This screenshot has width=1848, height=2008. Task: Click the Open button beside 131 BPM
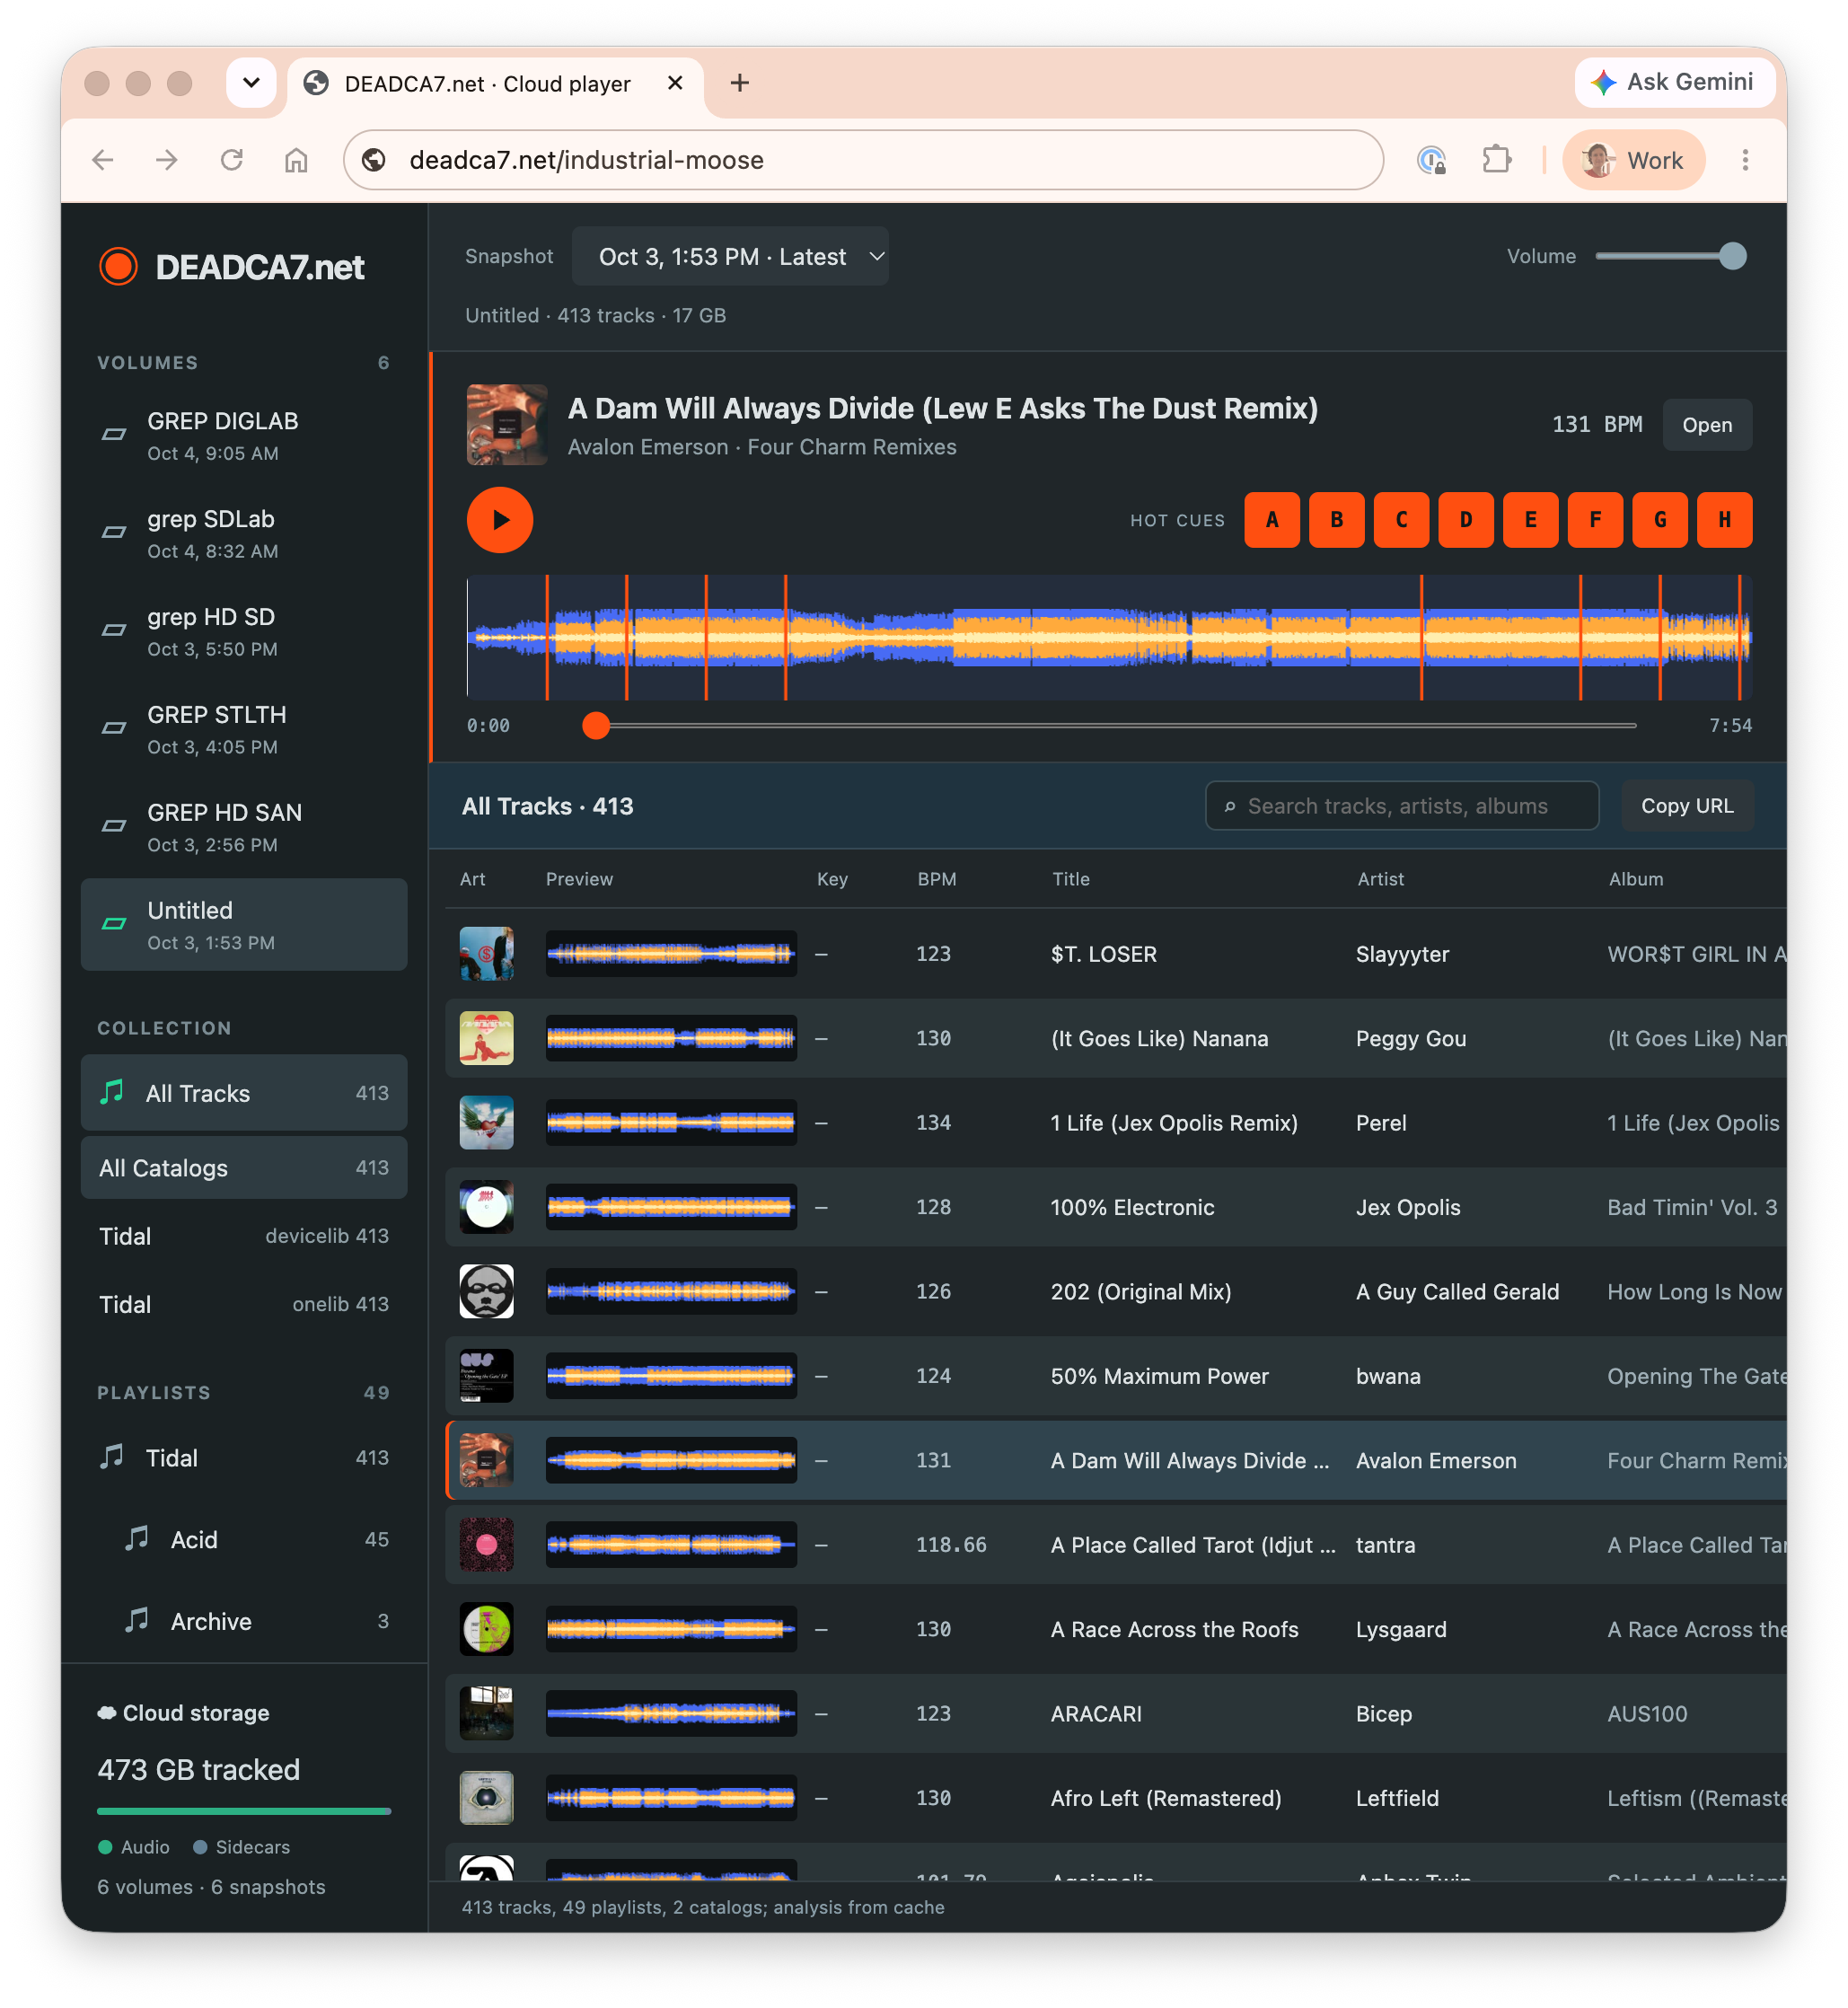pyautogui.click(x=1707, y=425)
